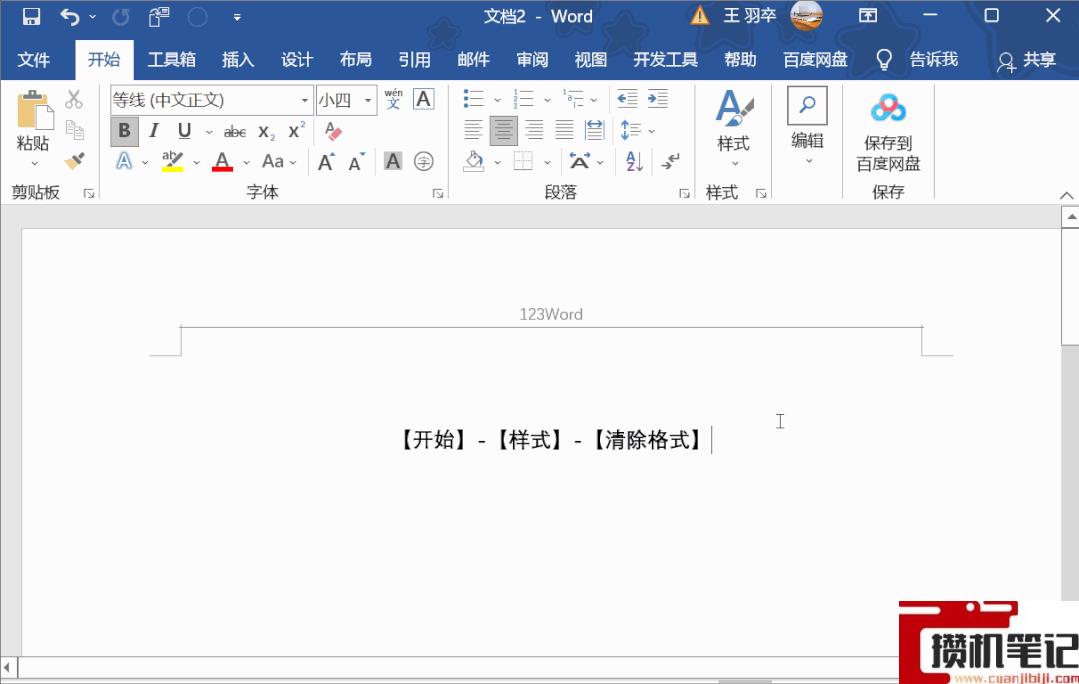Customize the Quick Access Toolbar
Viewport: 1079px width, 684px height.
click(x=237, y=17)
